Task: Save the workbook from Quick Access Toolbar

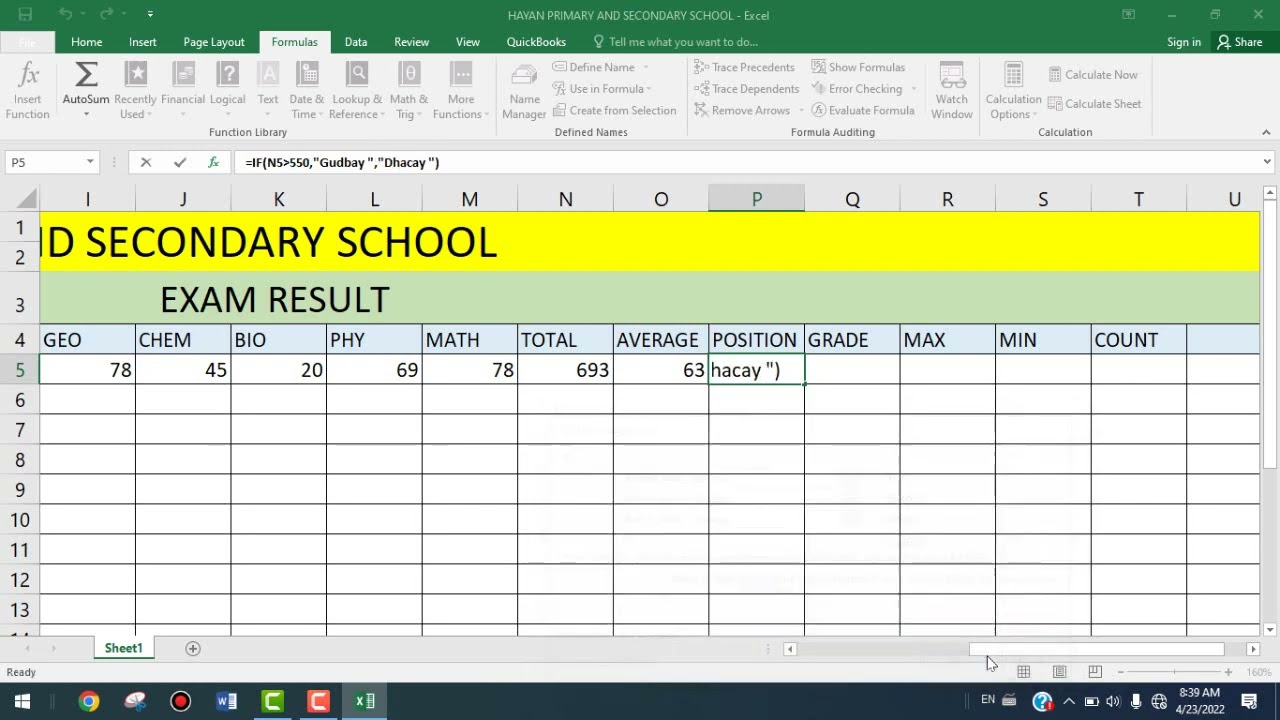Action: tap(25, 14)
